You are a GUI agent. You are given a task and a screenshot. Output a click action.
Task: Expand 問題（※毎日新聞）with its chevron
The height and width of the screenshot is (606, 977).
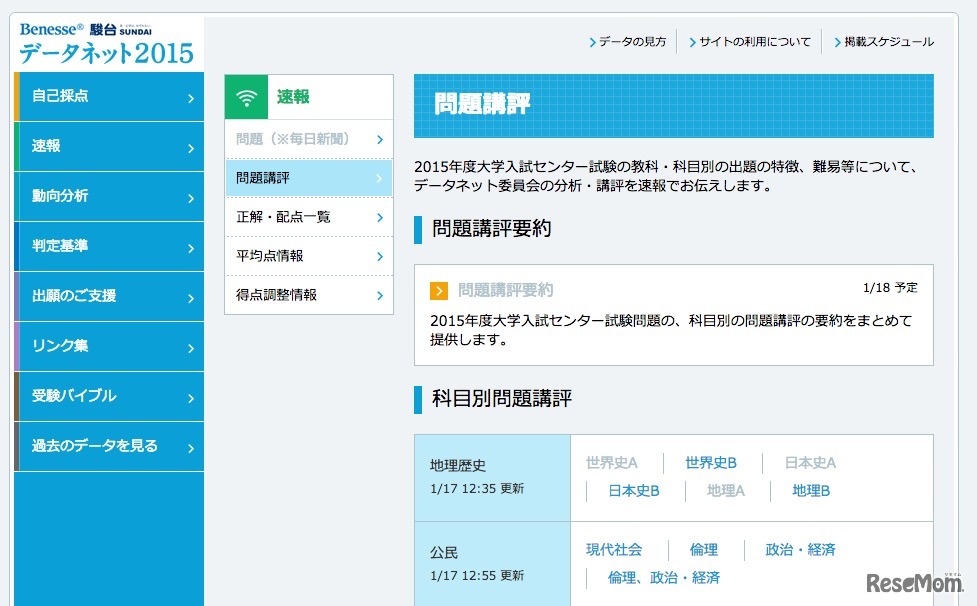(x=381, y=140)
